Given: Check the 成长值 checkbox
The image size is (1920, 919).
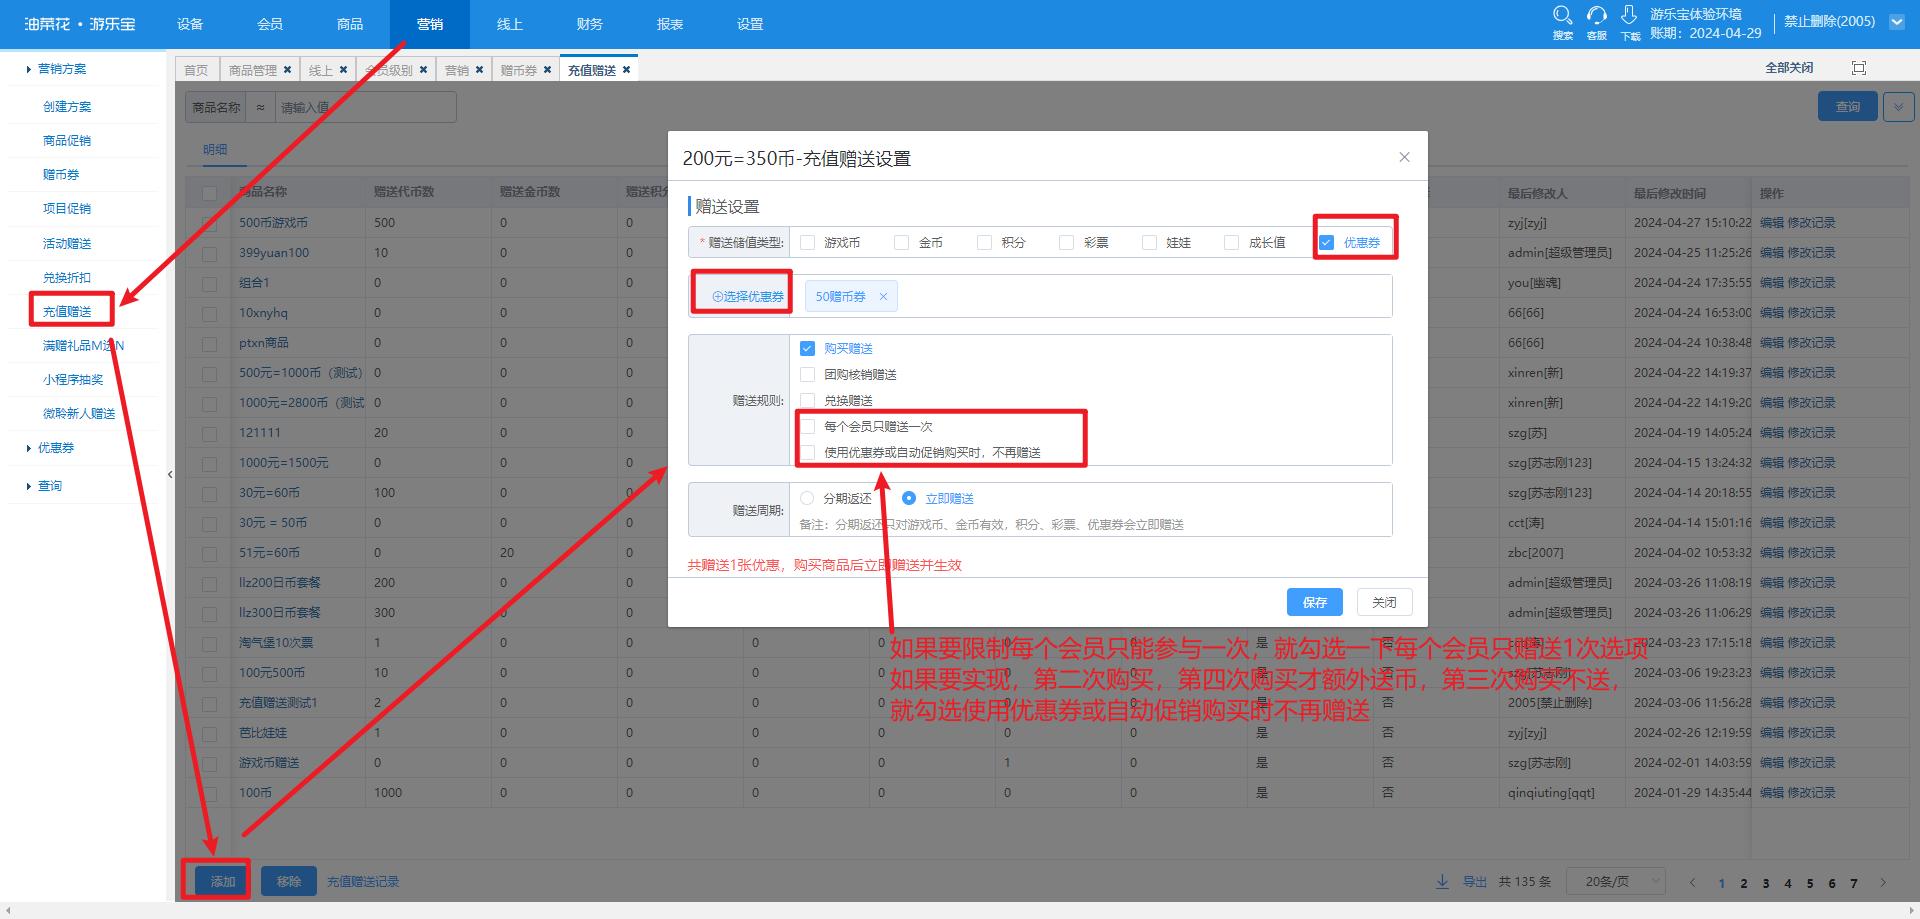Looking at the screenshot, I should pyautogui.click(x=1231, y=242).
